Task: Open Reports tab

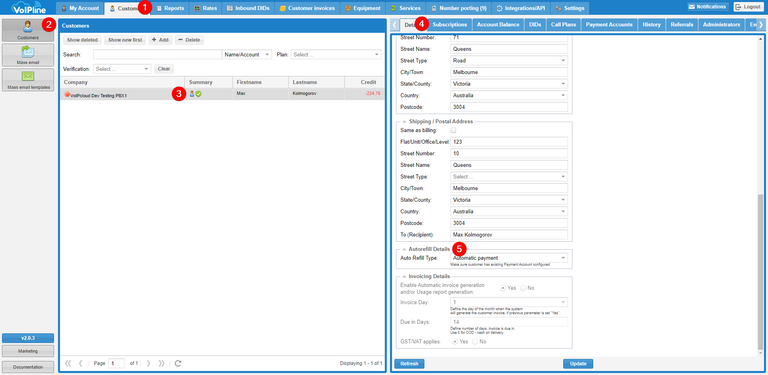Action: coord(170,8)
